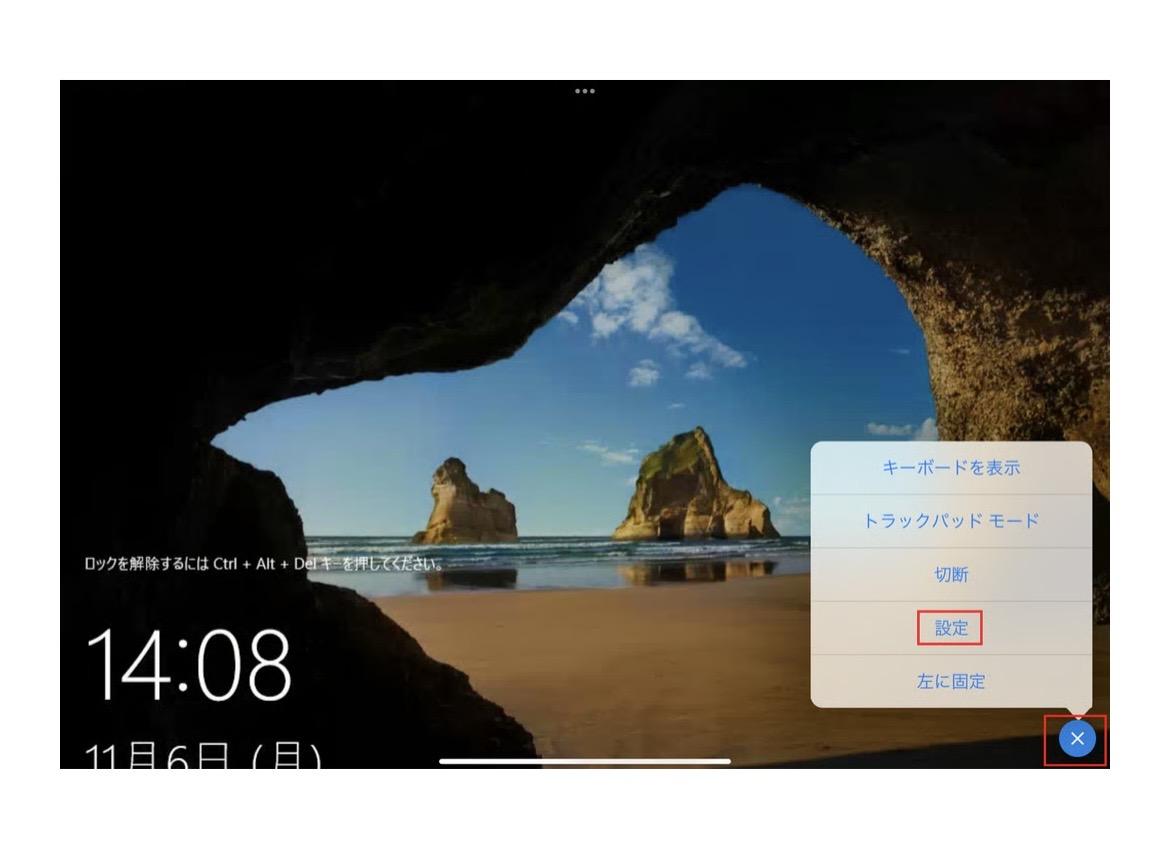Click the Ctrl + Alt + Del unlock message
The height and width of the screenshot is (852, 1169).
264,564
